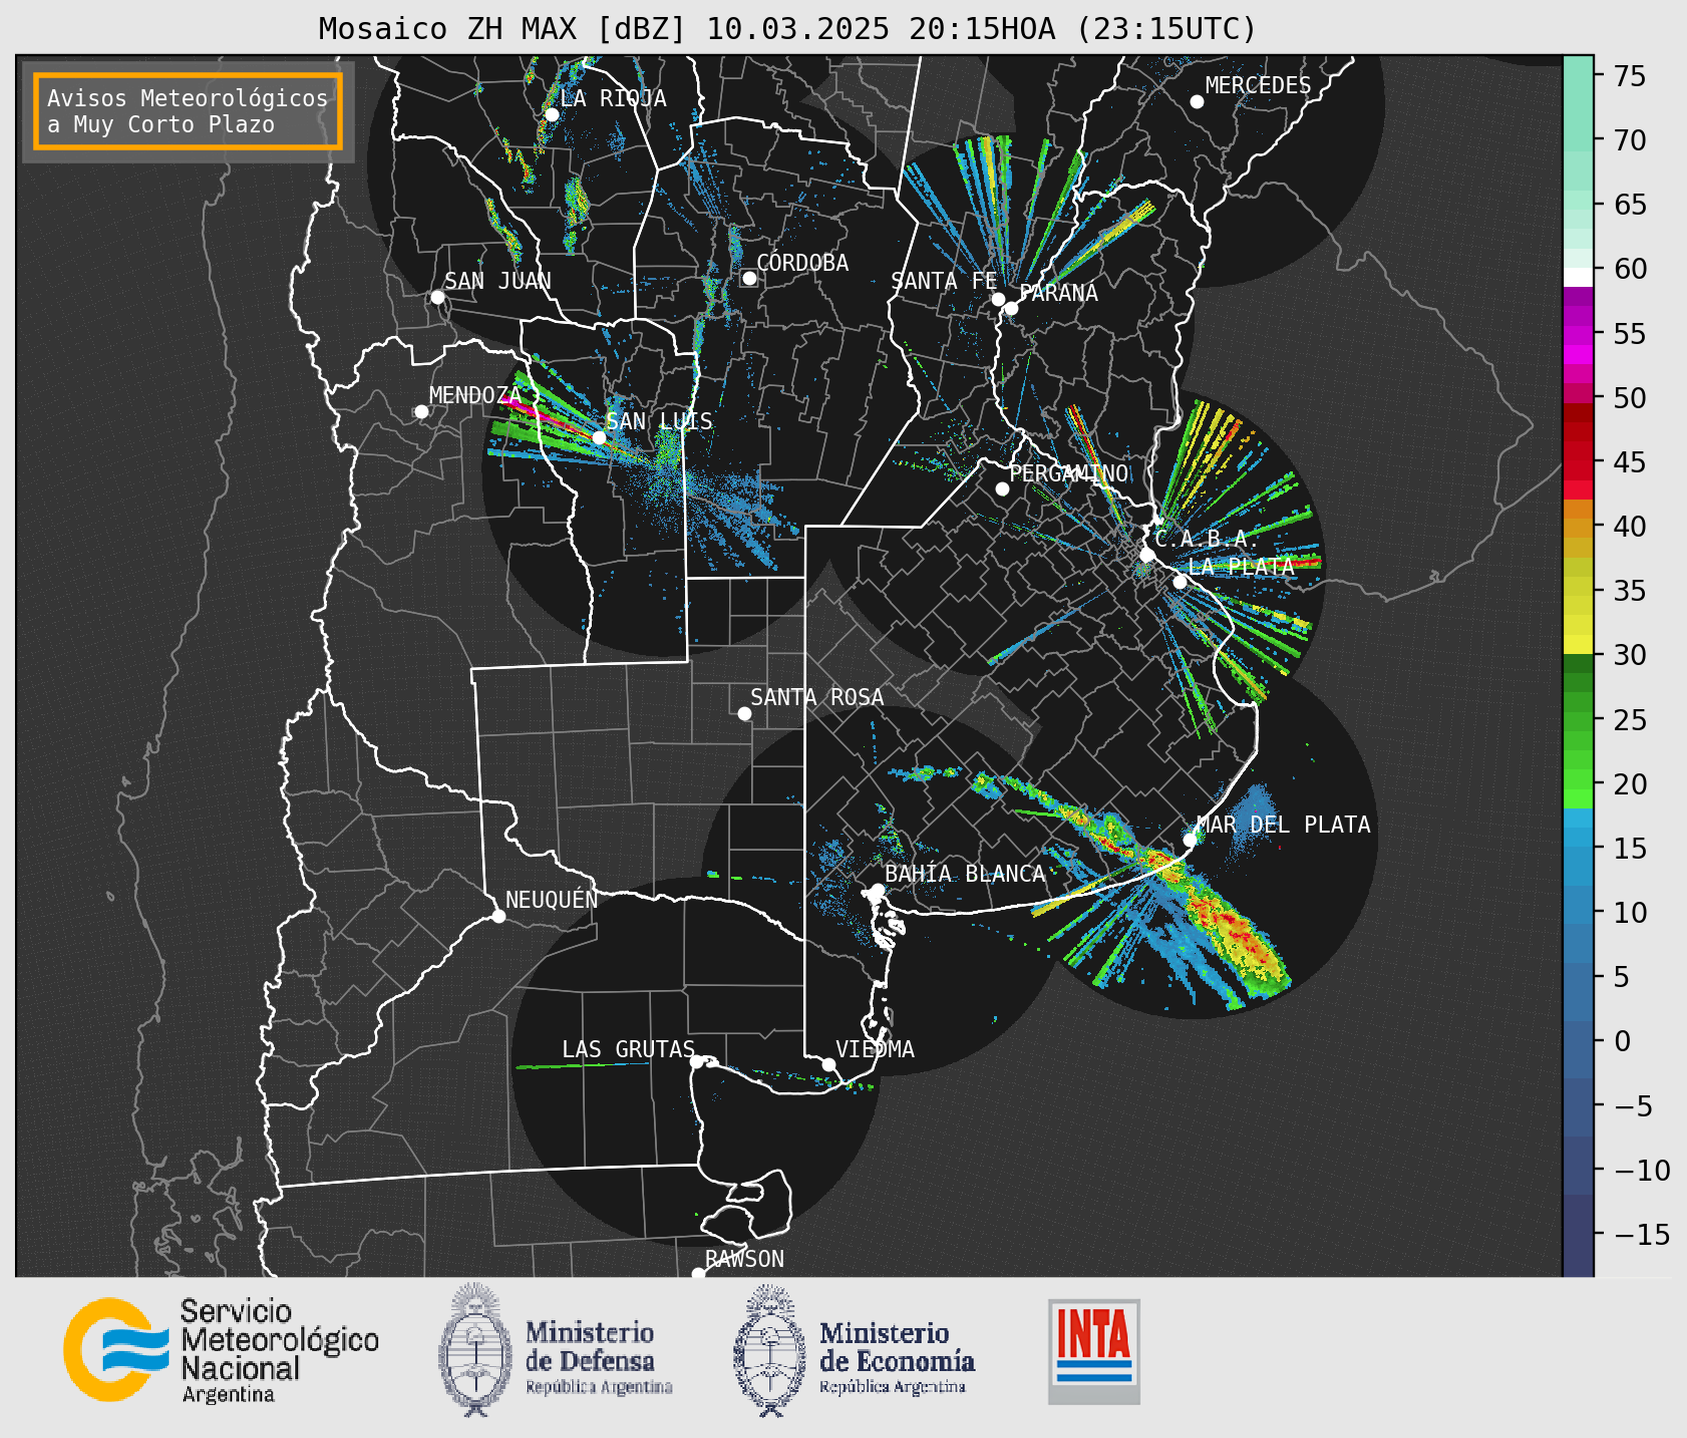1687x1438 pixels.
Task: Click the green 25 dBZ band on colorbar
Action: pyautogui.click(x=1577, y=719)
